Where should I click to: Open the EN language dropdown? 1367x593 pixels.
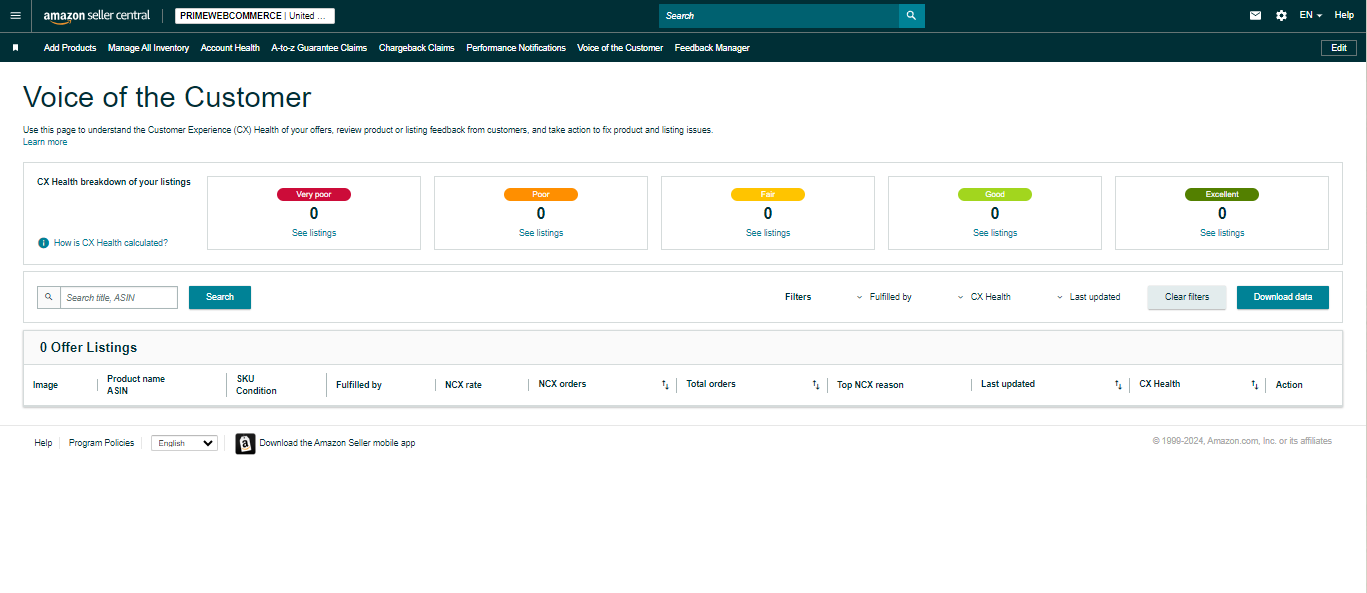pyautogui.click(x=1311, y=16)
